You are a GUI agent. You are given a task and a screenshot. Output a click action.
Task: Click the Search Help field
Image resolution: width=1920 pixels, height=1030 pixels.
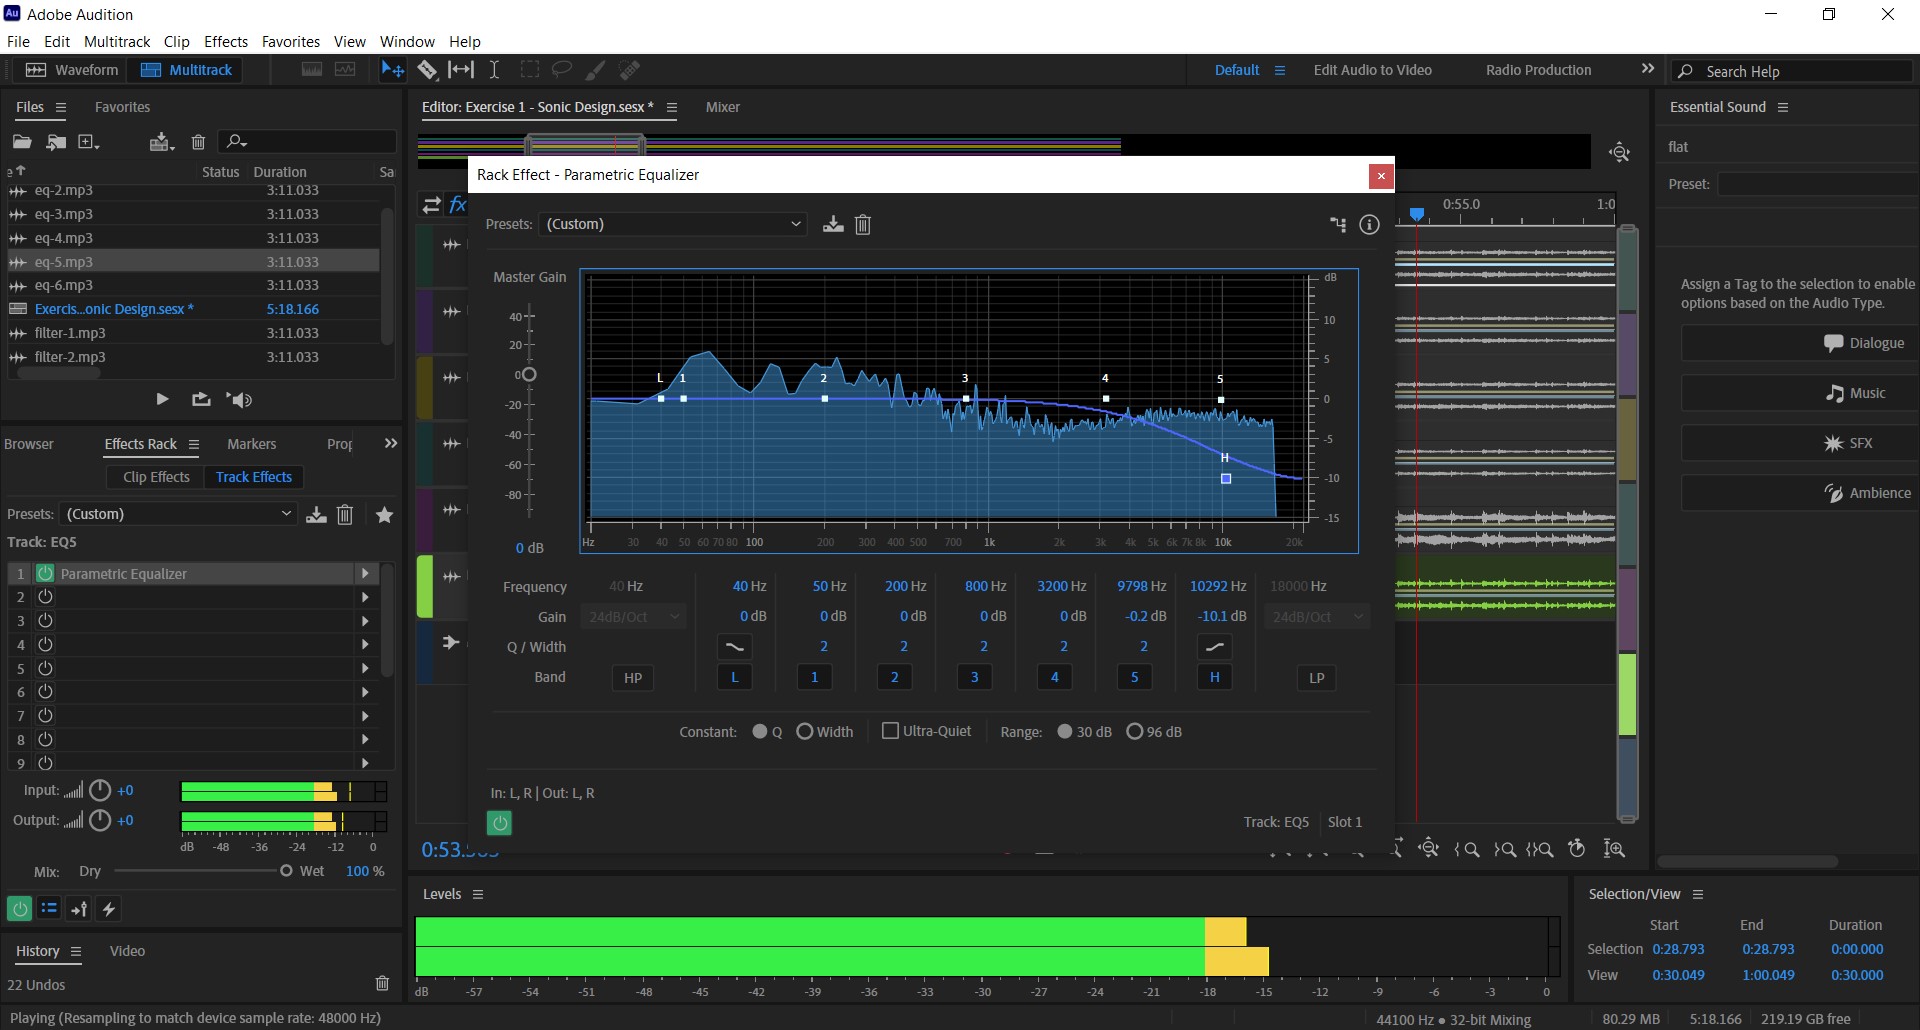pyautogui.click(x=1792, y=71)
